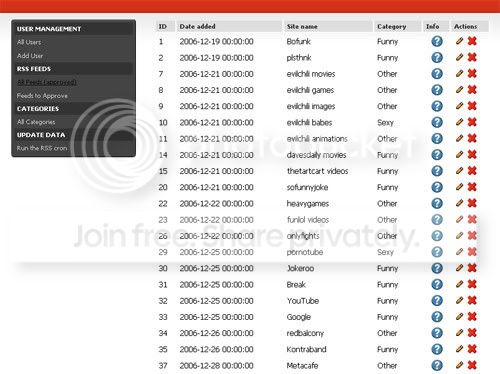Edit the plsthnk feed with pencil
This screenshot has height=374, width=500.
tap(459, 57)
